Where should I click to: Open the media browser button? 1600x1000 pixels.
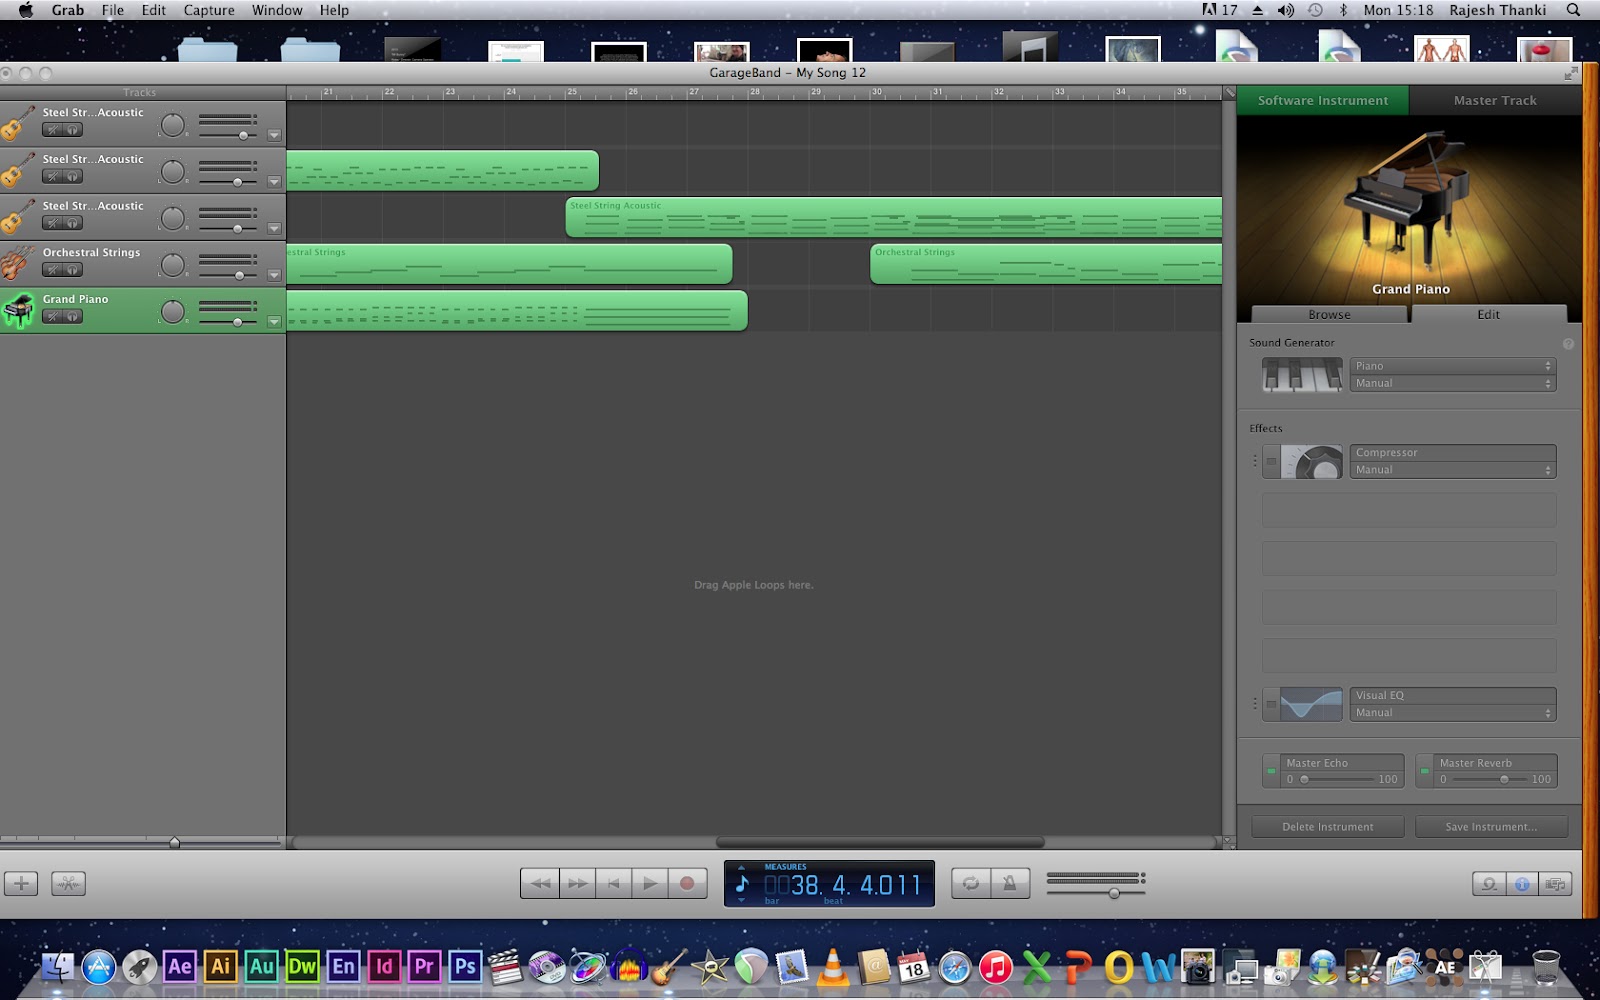point(1555,884)
